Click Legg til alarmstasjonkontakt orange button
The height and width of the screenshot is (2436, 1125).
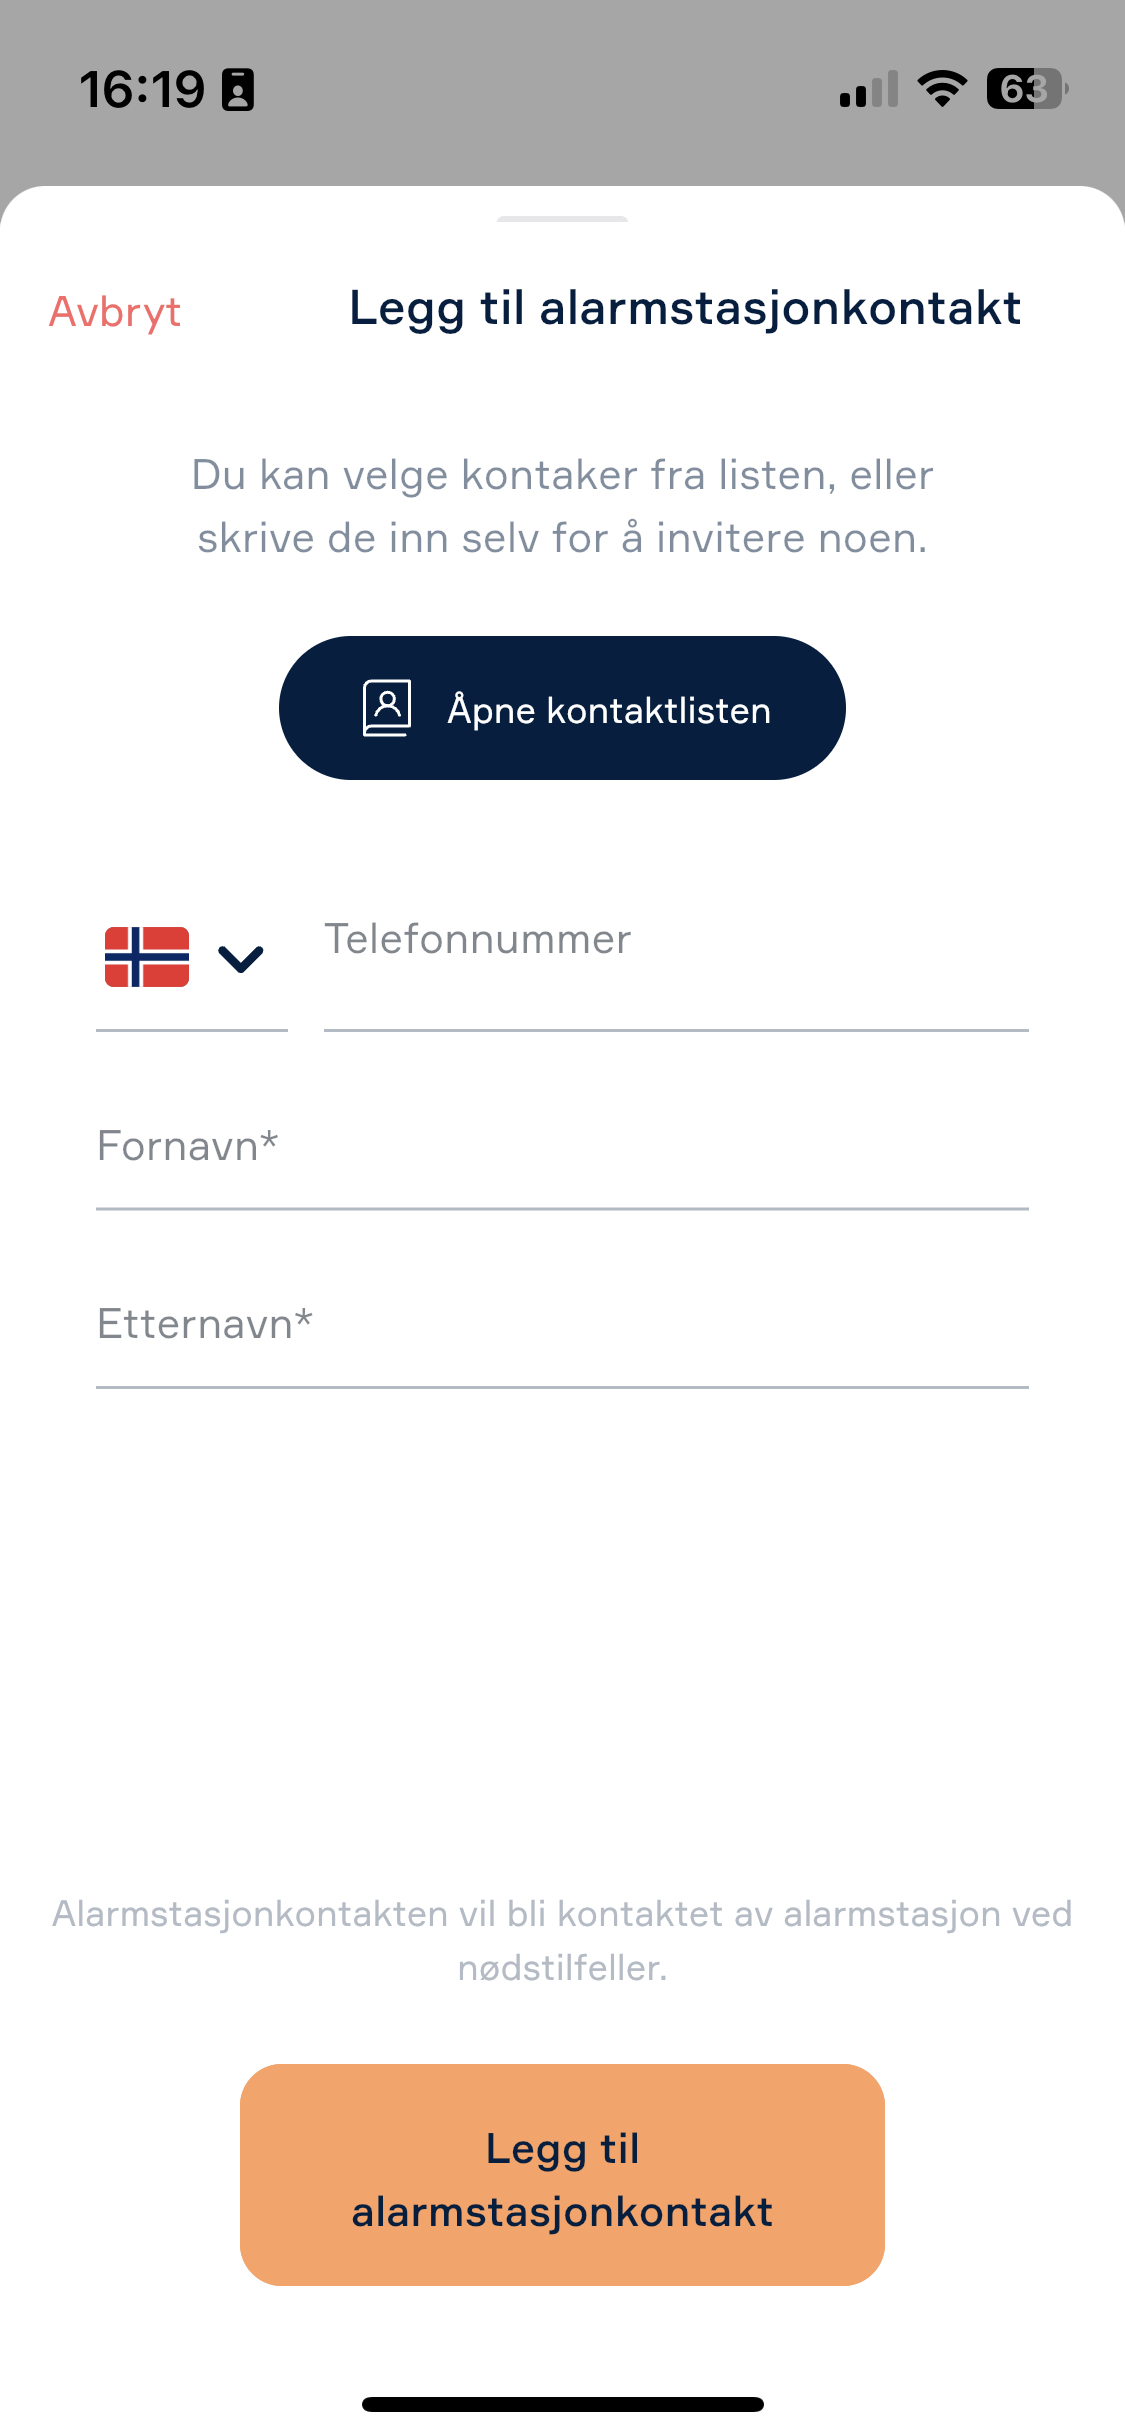[562, 2175]
